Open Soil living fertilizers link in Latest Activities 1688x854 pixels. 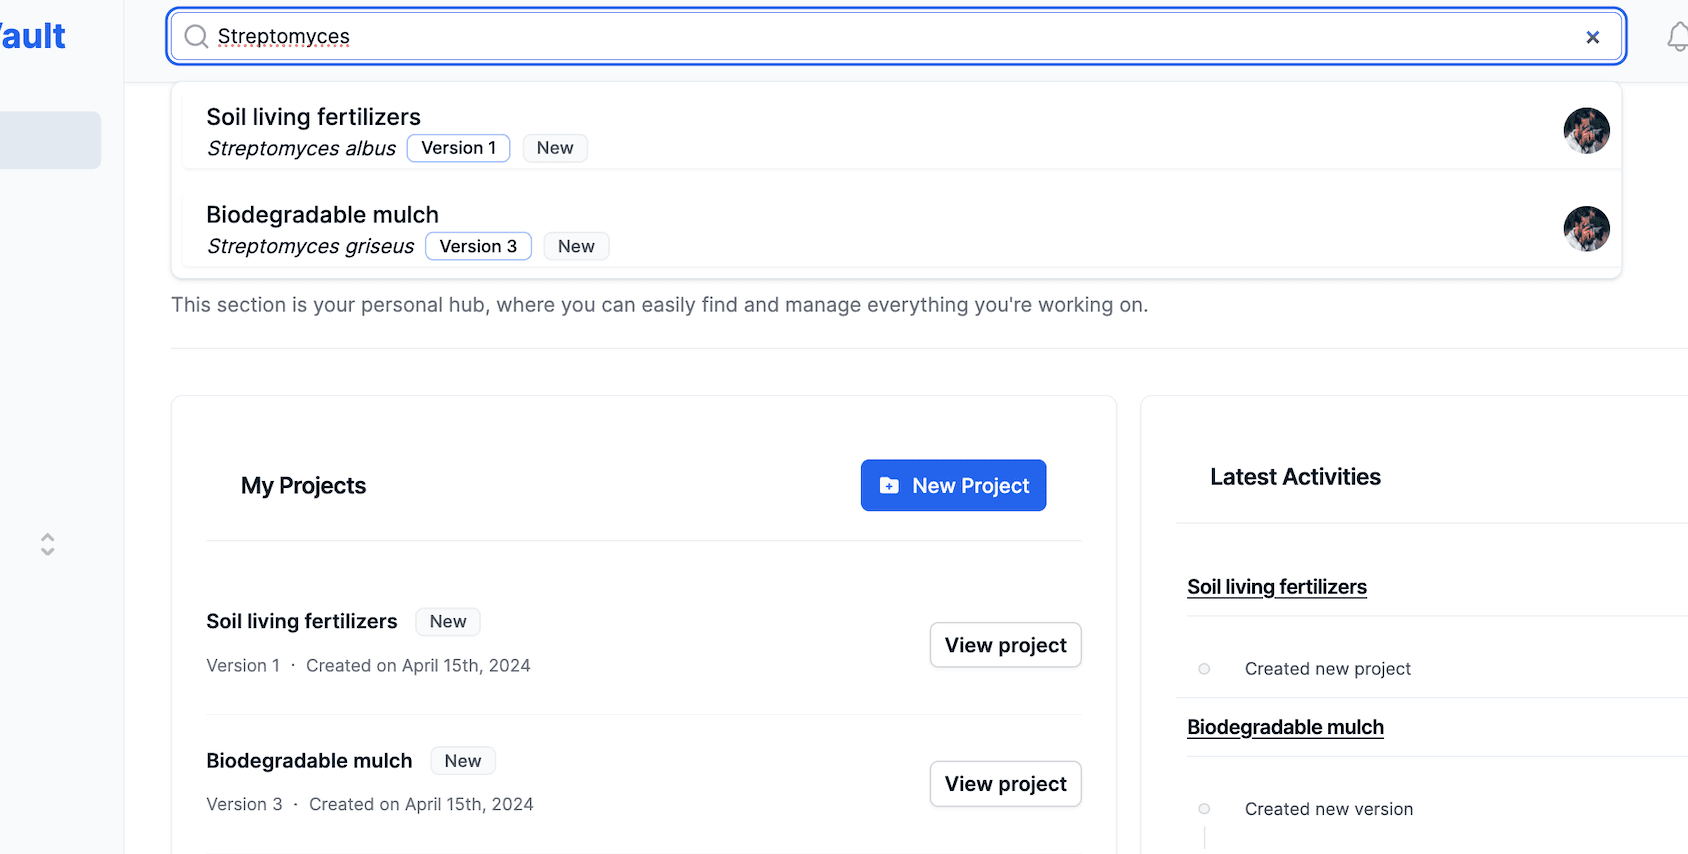tap(1276, 587)
